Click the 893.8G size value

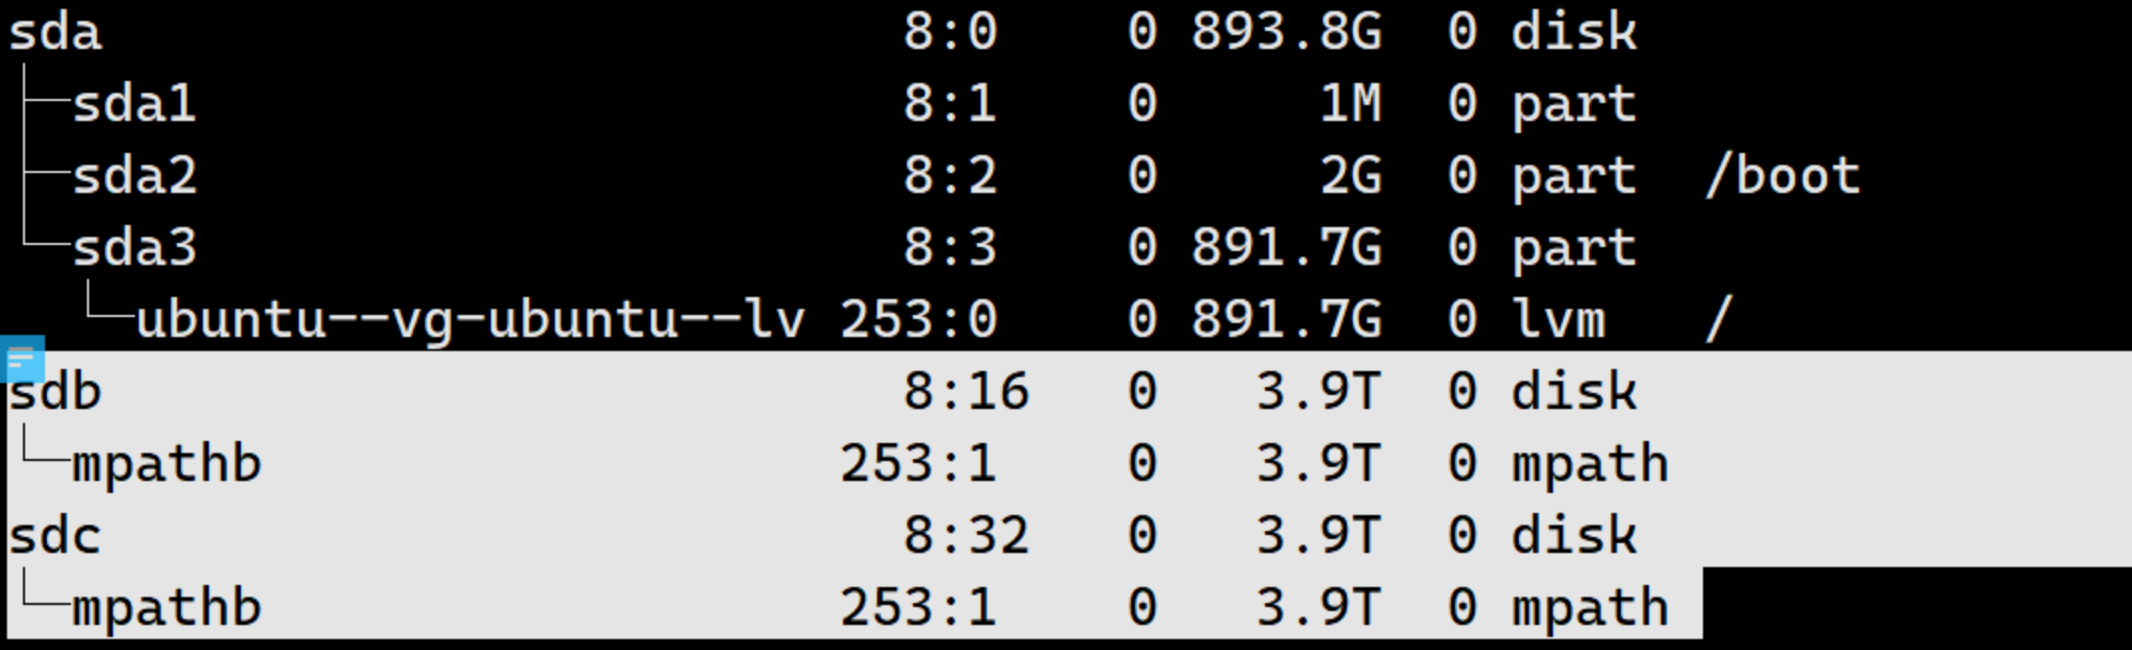click(1287, 32)
